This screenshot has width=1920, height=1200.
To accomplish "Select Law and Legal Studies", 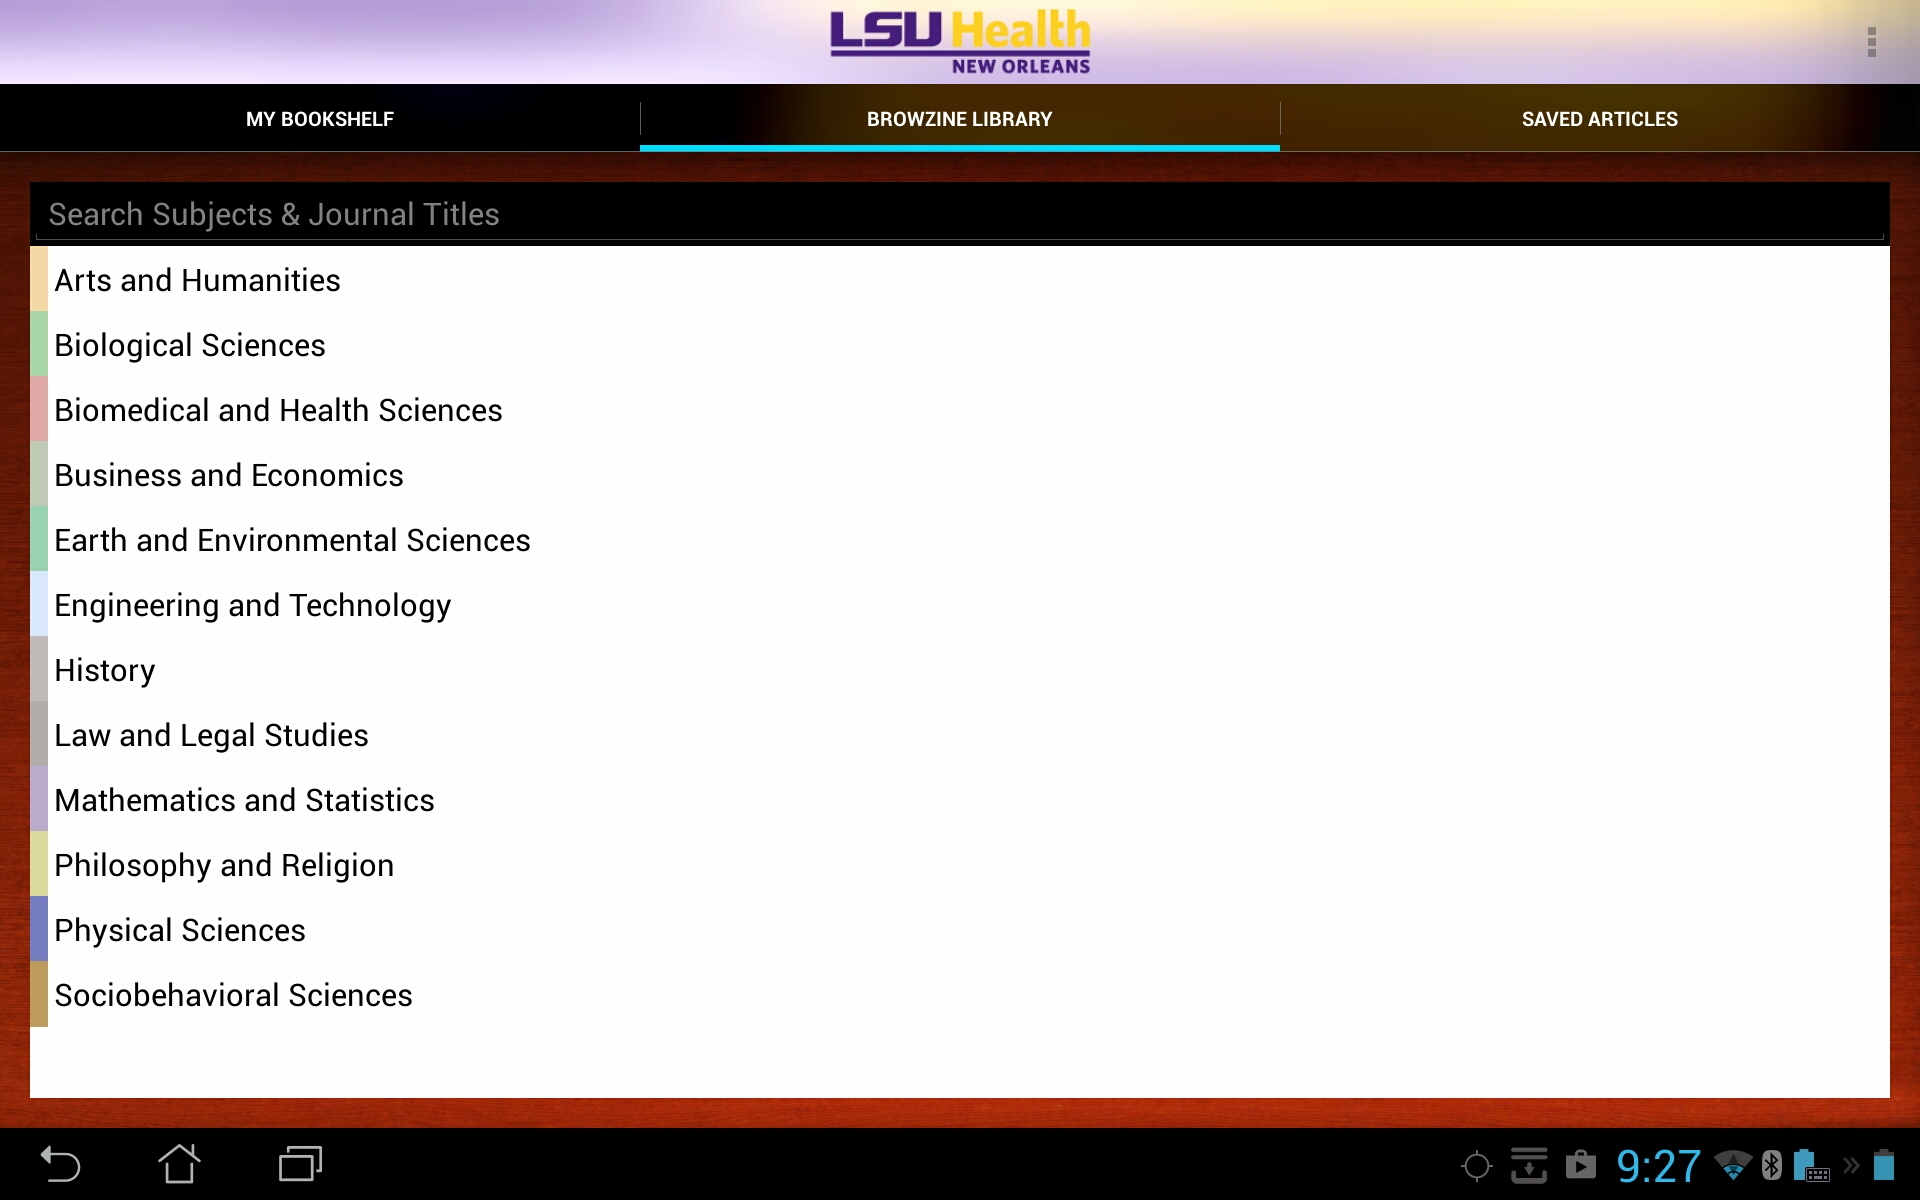I will tap(960, 734).
